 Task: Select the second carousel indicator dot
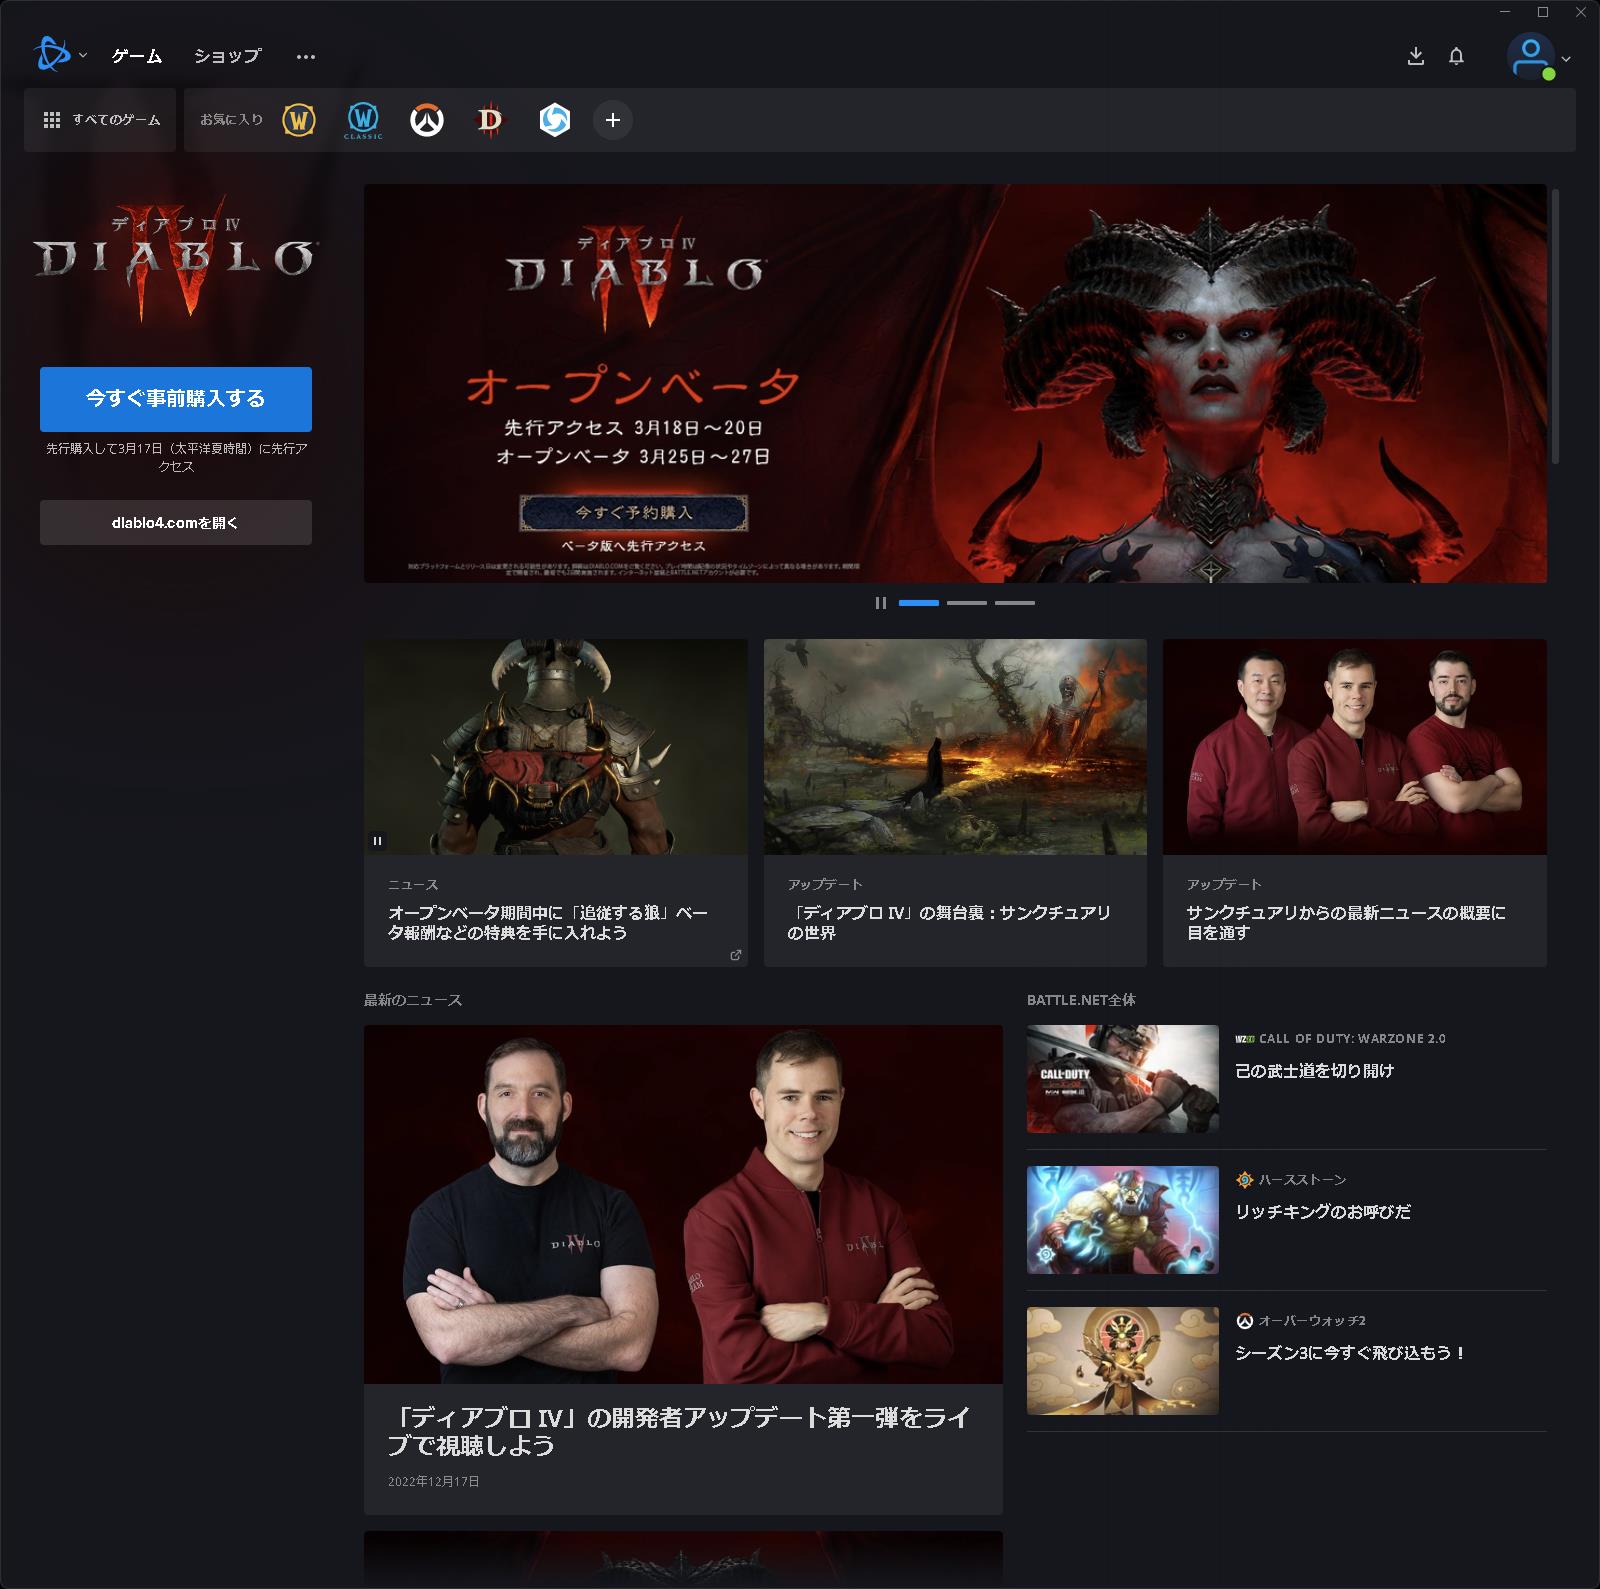[x=967, y=603]
